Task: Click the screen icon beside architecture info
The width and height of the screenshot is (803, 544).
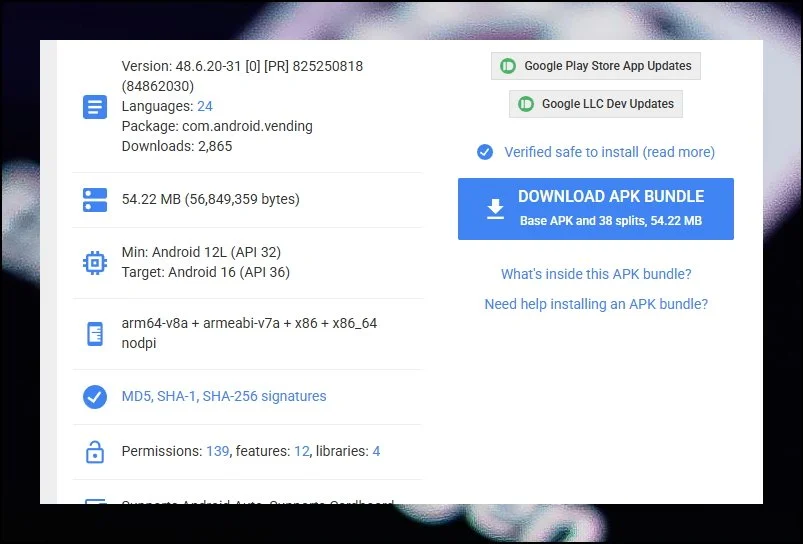Action: (94, 334)
